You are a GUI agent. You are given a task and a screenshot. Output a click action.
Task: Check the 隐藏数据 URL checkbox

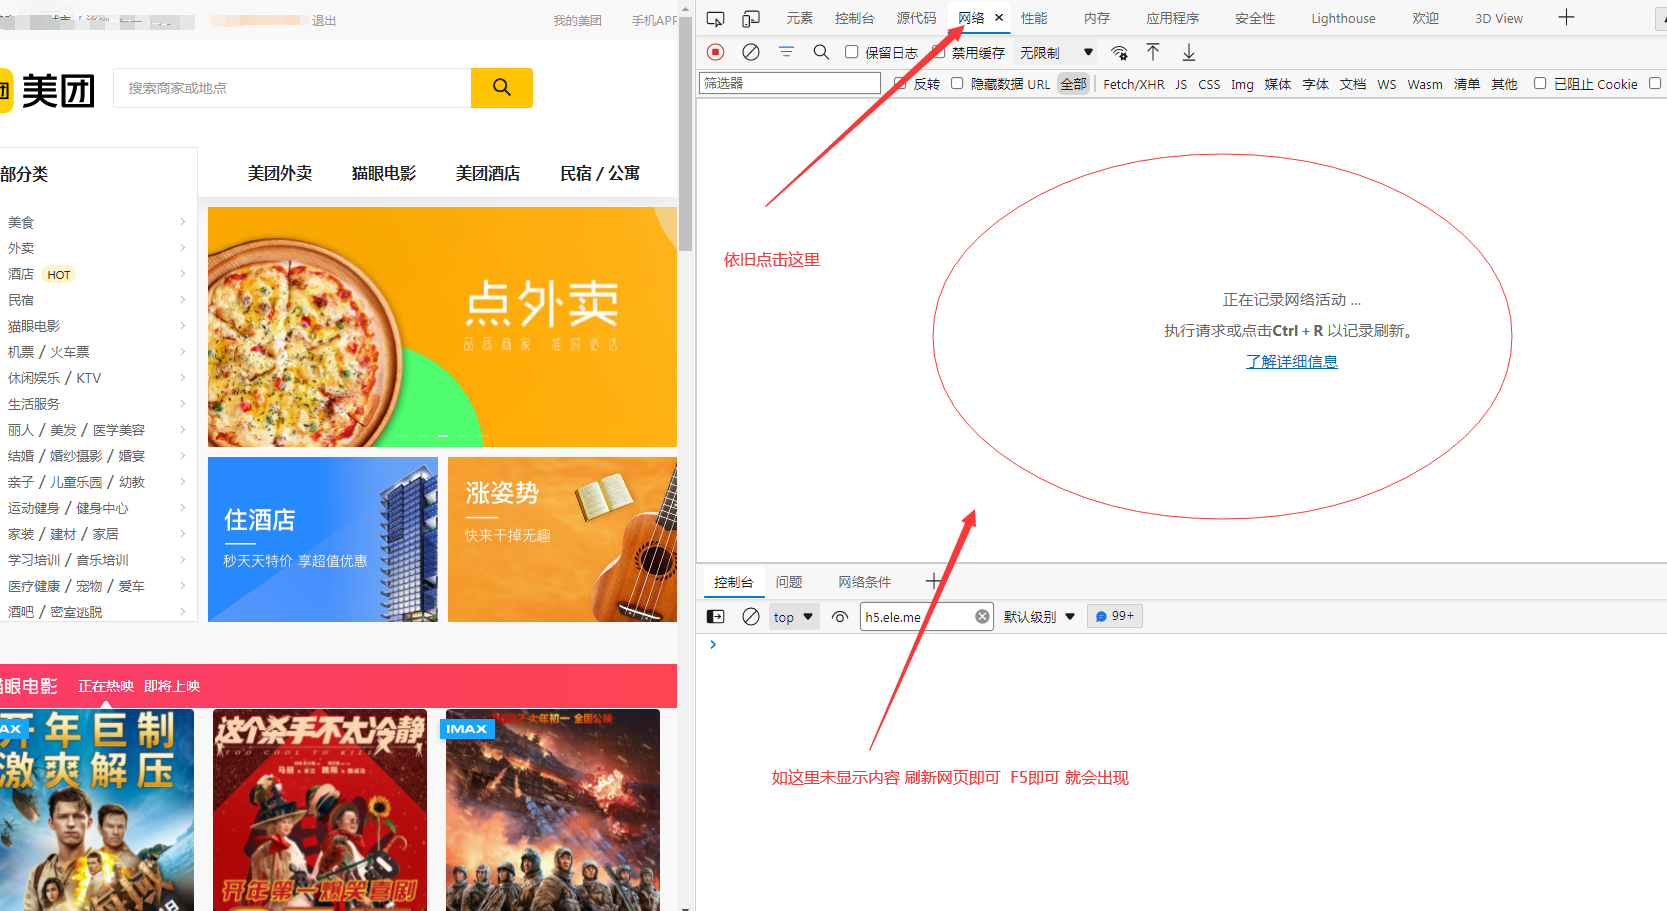[x=957, y=83]
